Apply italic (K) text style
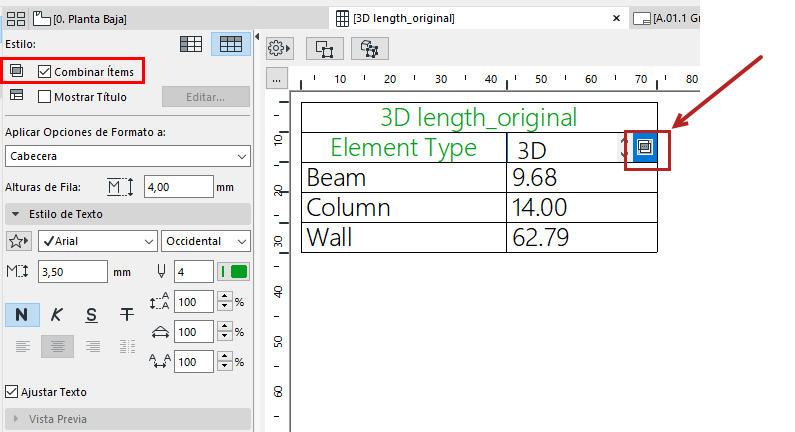Image resolution: width=795 pixels, height=432 pixels. coord(57,314)
